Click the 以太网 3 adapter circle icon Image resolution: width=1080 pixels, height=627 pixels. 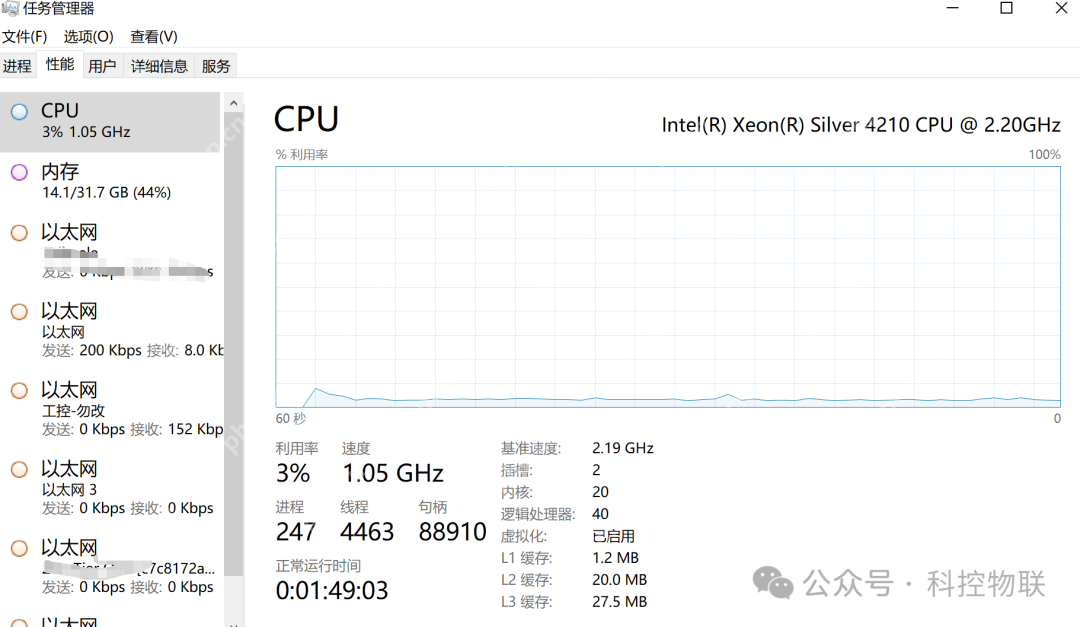(19, 469)
